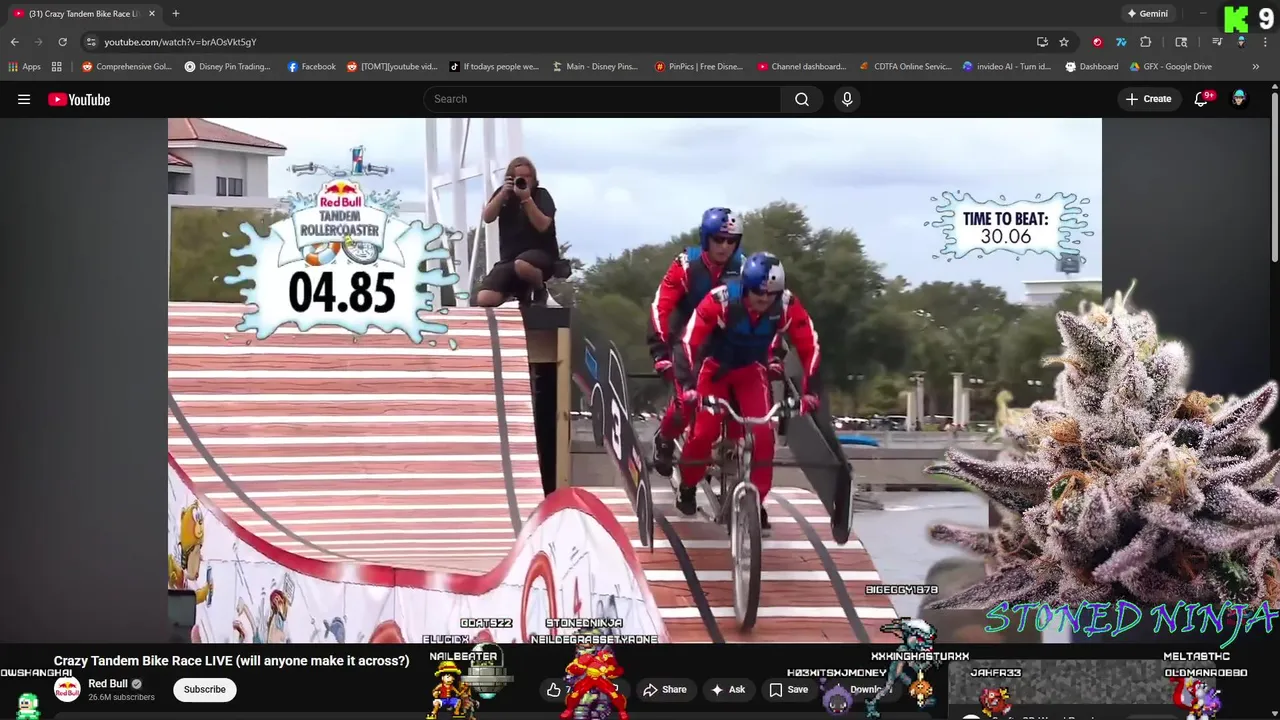Go back with the browser back arrow
The image size is (1280, 720).
tap(15, 42)
